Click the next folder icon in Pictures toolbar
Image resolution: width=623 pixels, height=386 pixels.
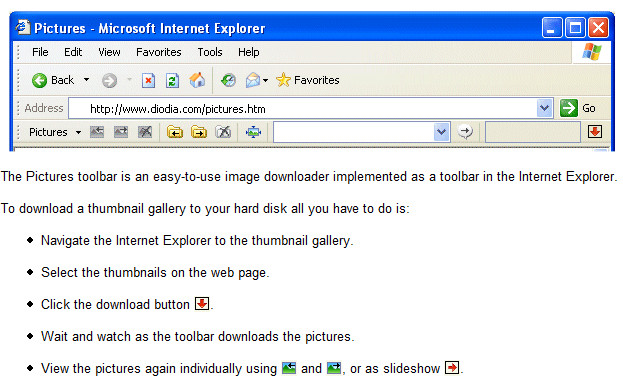pyautogui.click(x=199, y=132)
